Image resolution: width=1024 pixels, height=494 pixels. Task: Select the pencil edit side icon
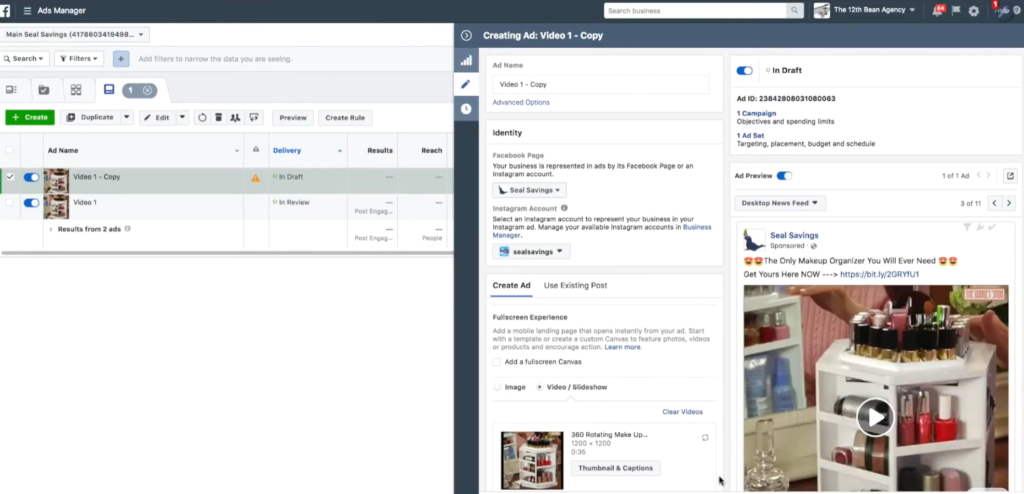(x=466, y=84)
